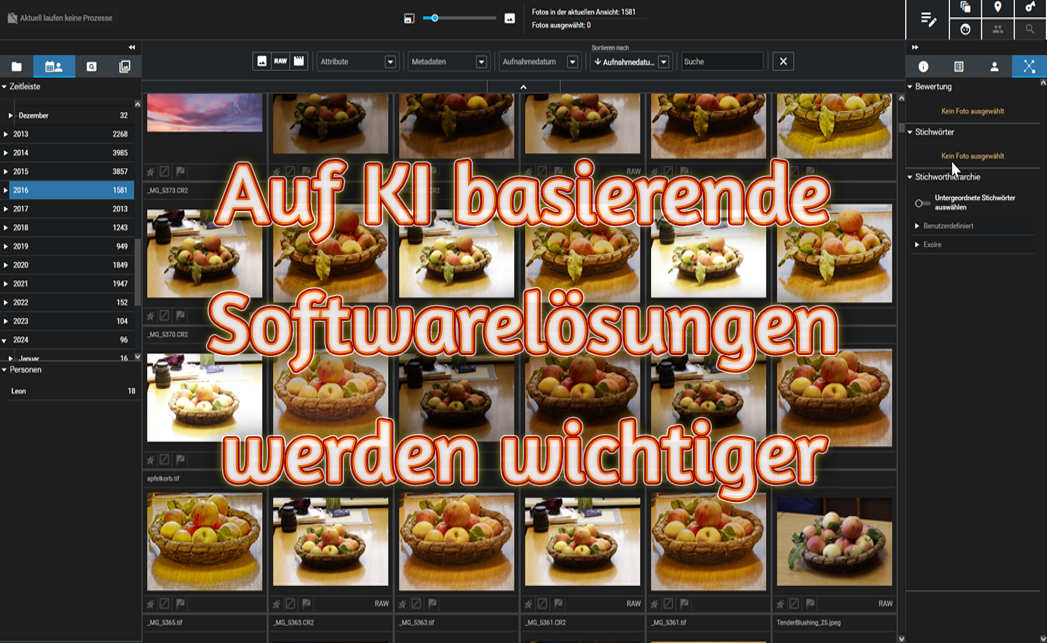This screenshot has height=643, width=1047.
Task: Toggle the checkmark box under the first thumbnail
Action: [x=165, y=171]
